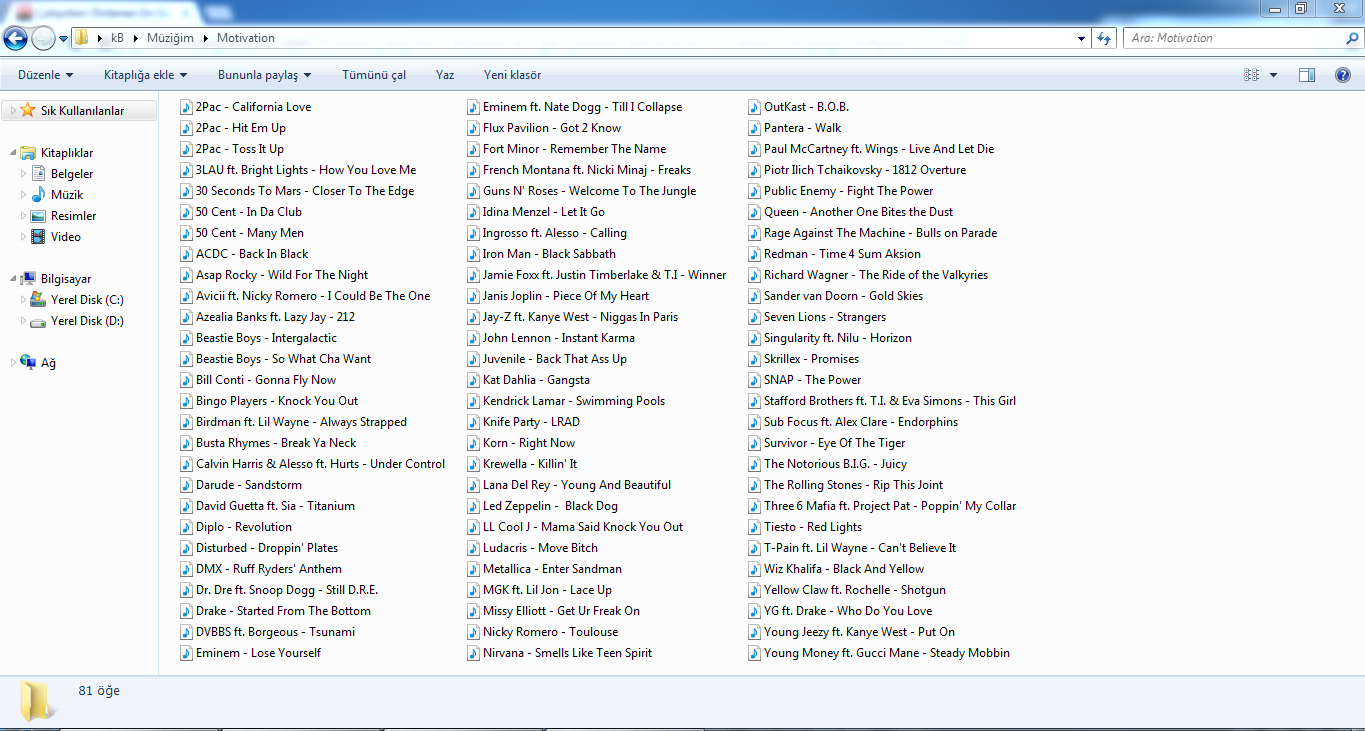Click the Tümünü çal button
Screen dimensions: 1365x731
tap(374, 75)
